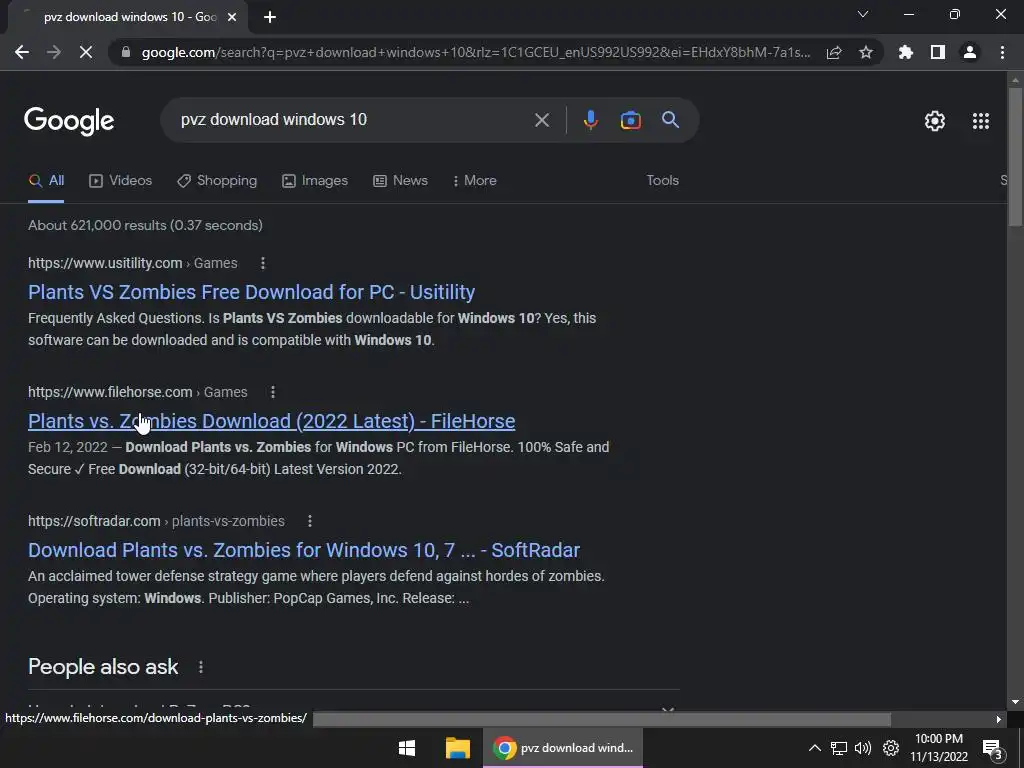Viewport: 1024px width, 768px height.
Task: Expand the More search categories
Action: click(475, 180)
